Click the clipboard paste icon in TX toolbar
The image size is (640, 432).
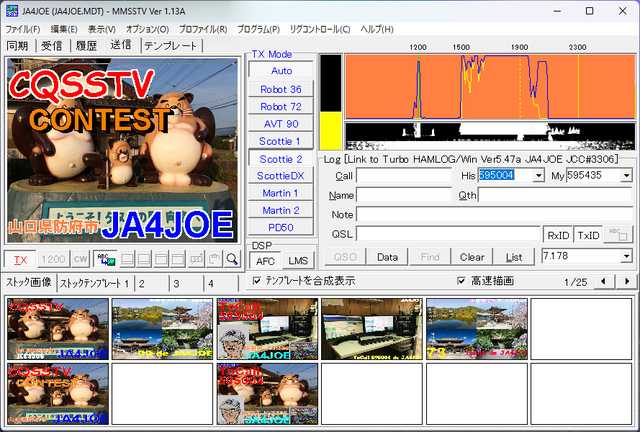click(x=214, y=259)
